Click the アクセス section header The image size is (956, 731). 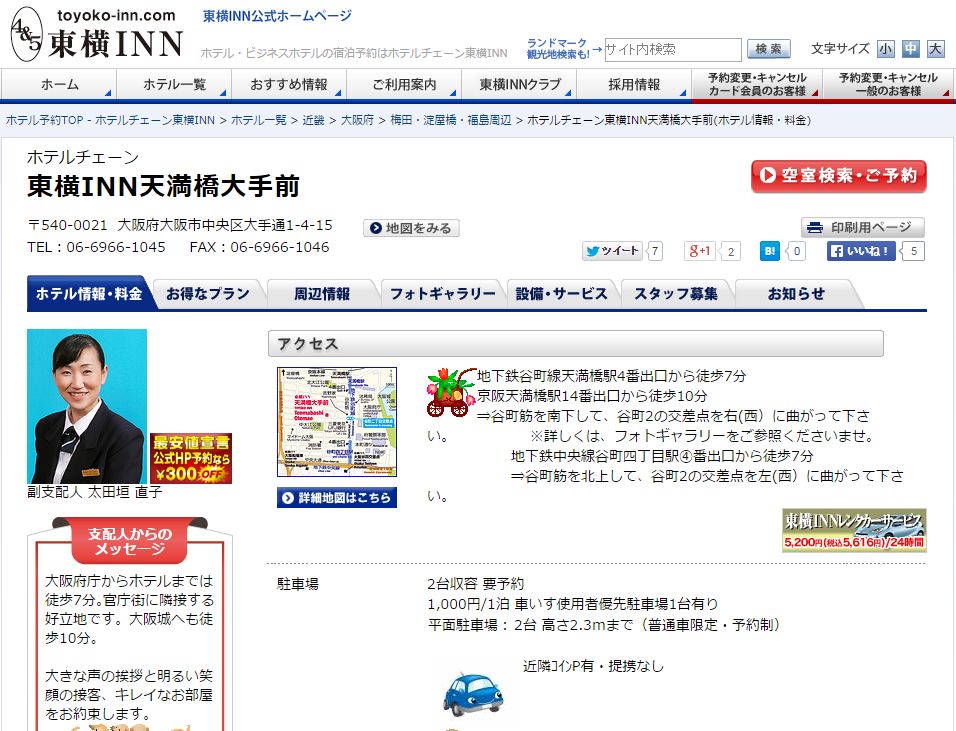point(576,344)
